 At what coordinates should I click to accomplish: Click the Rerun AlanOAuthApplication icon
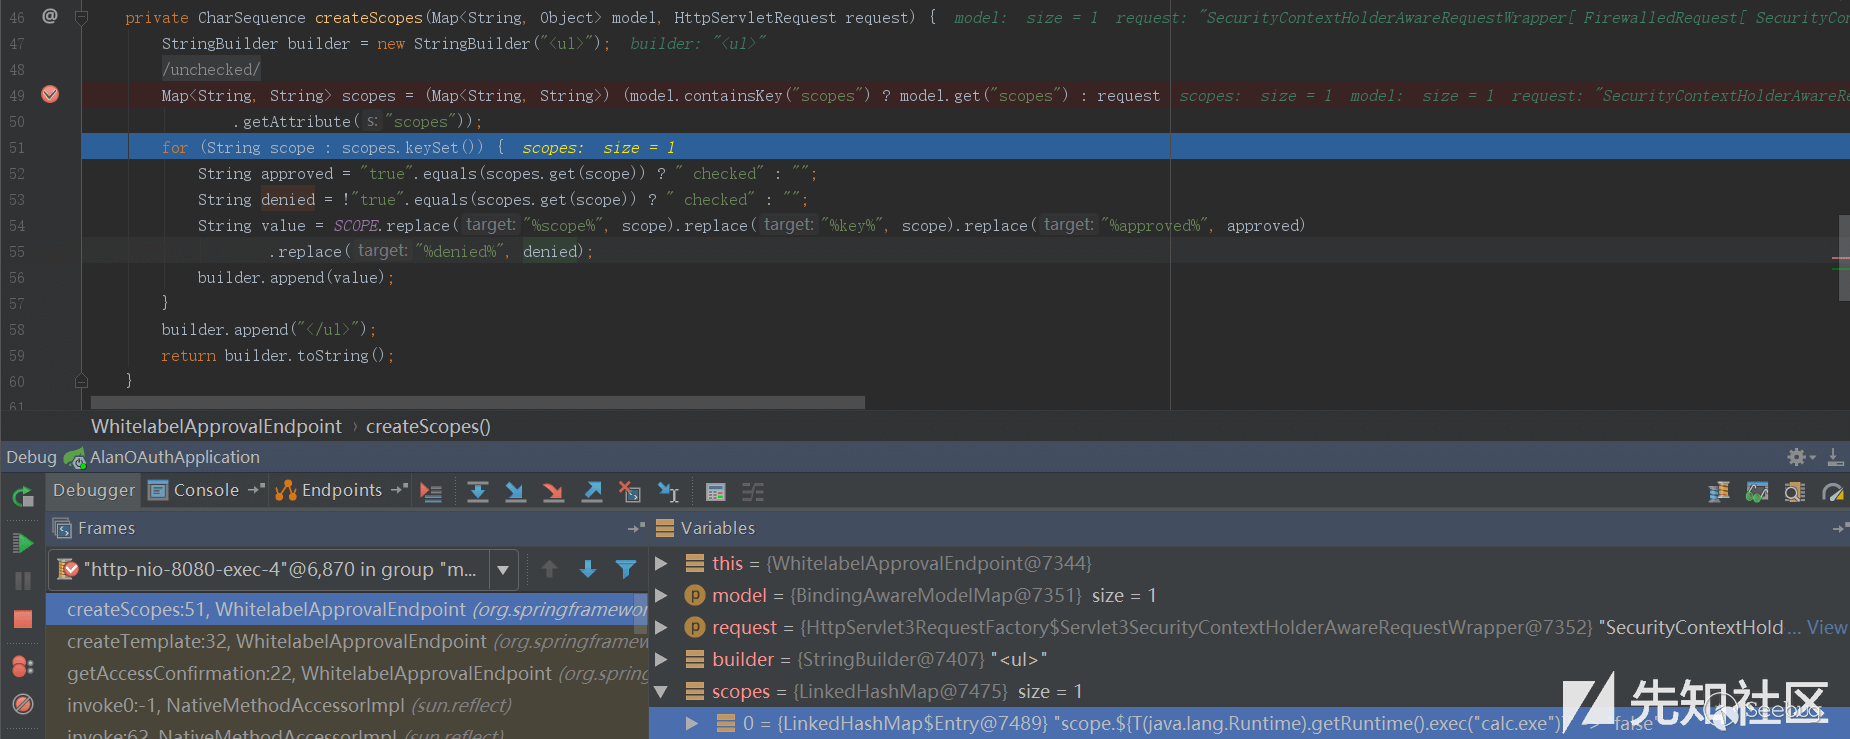click(22, 496)
